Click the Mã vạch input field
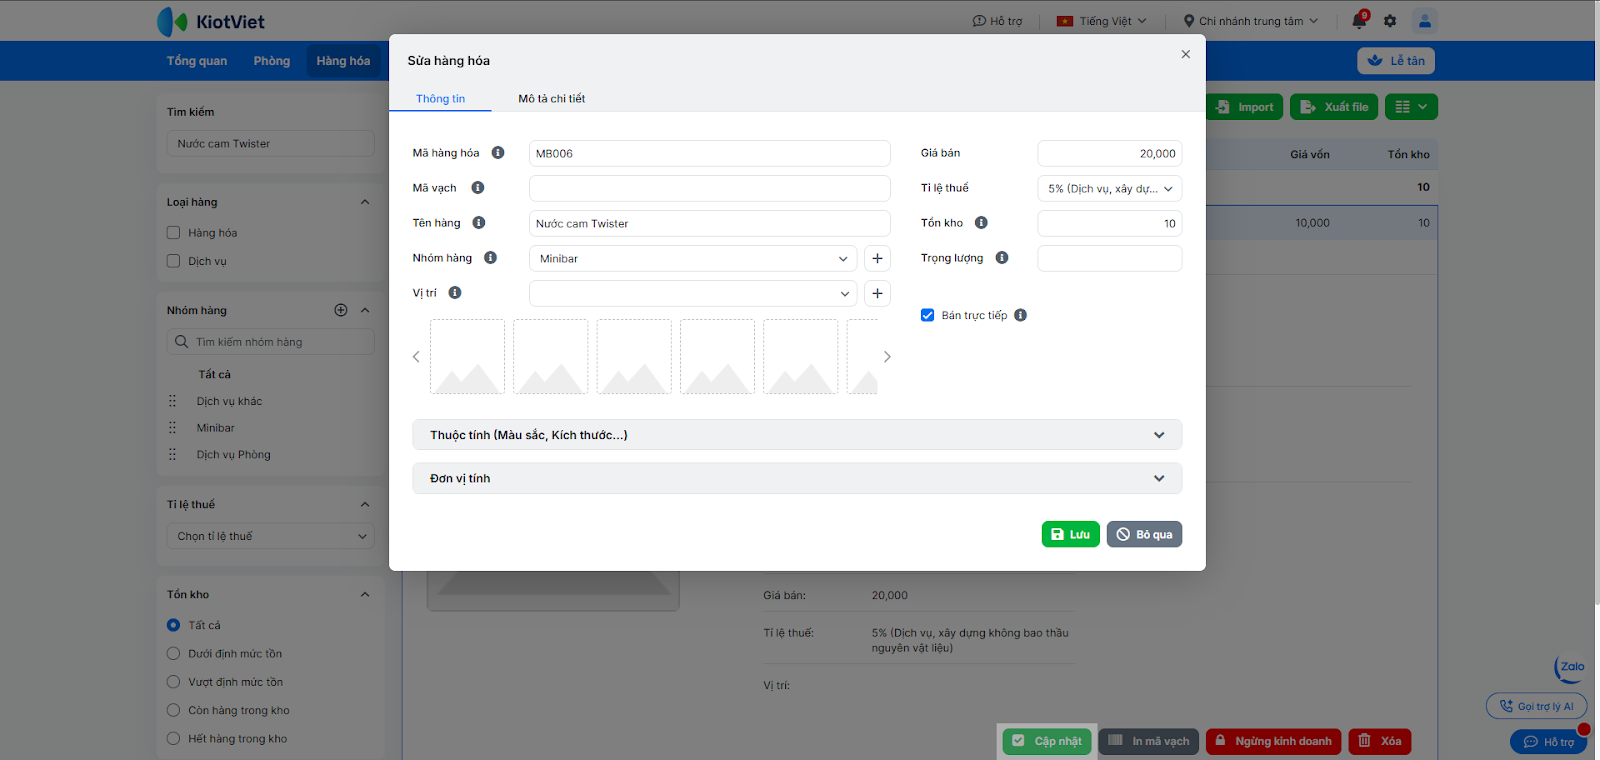Screen dimensions: 1600x760 pos(709,188)
